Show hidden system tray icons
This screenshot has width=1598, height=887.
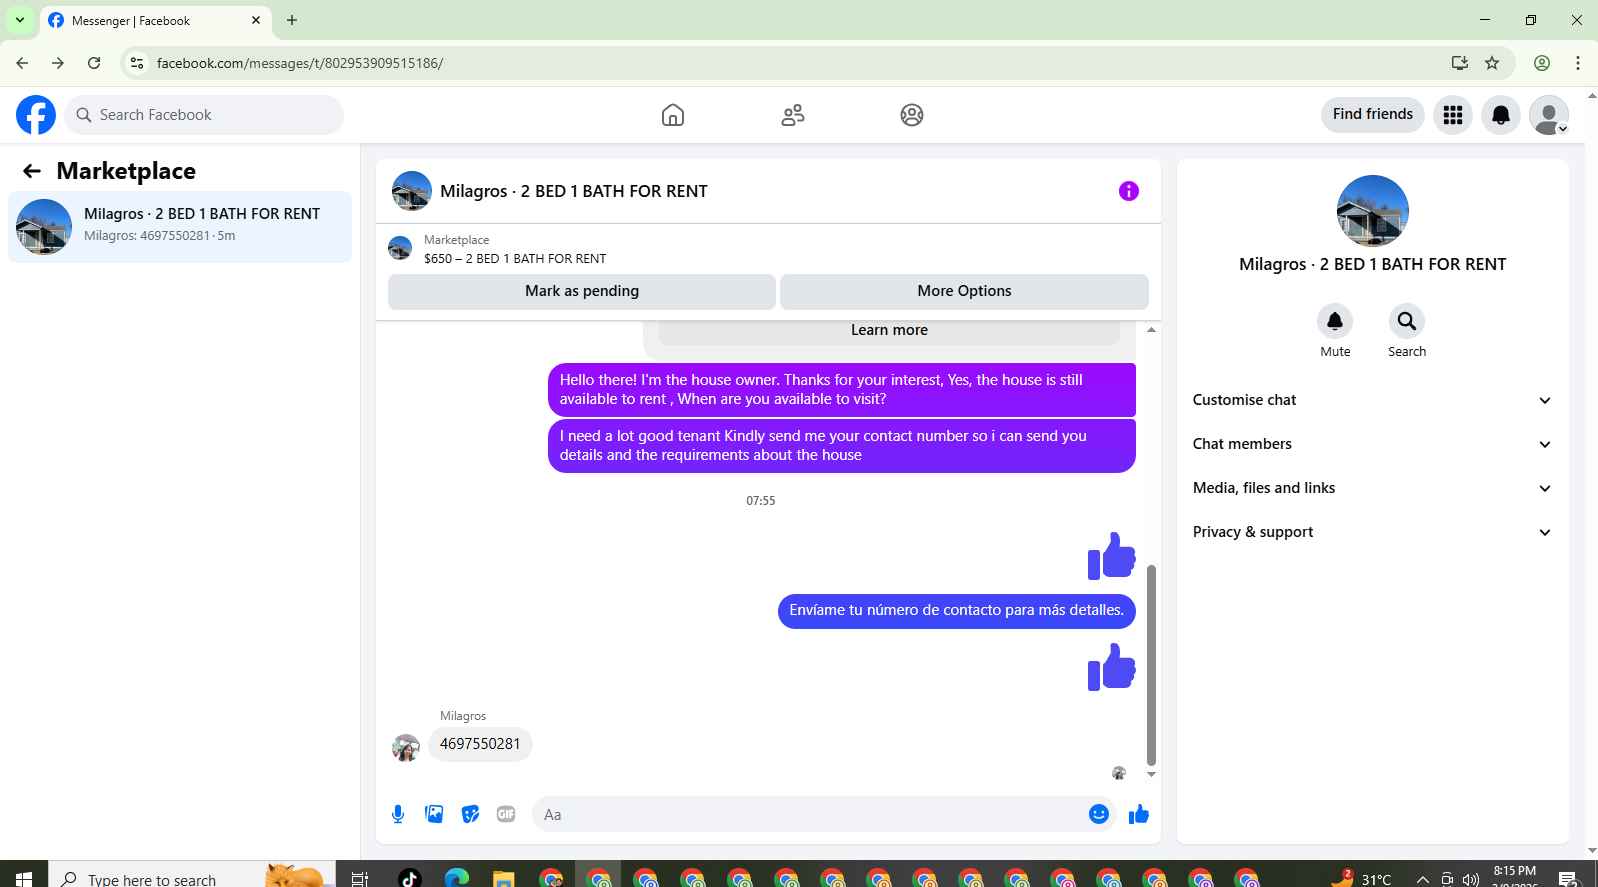[x=1422, y=879]
